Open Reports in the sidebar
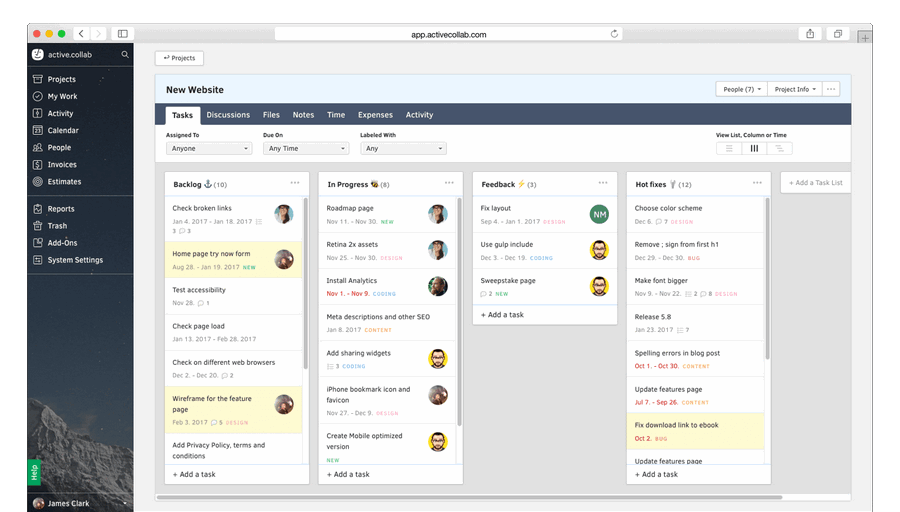This screenshot has width=900, height=512. (x=61, y=209)
